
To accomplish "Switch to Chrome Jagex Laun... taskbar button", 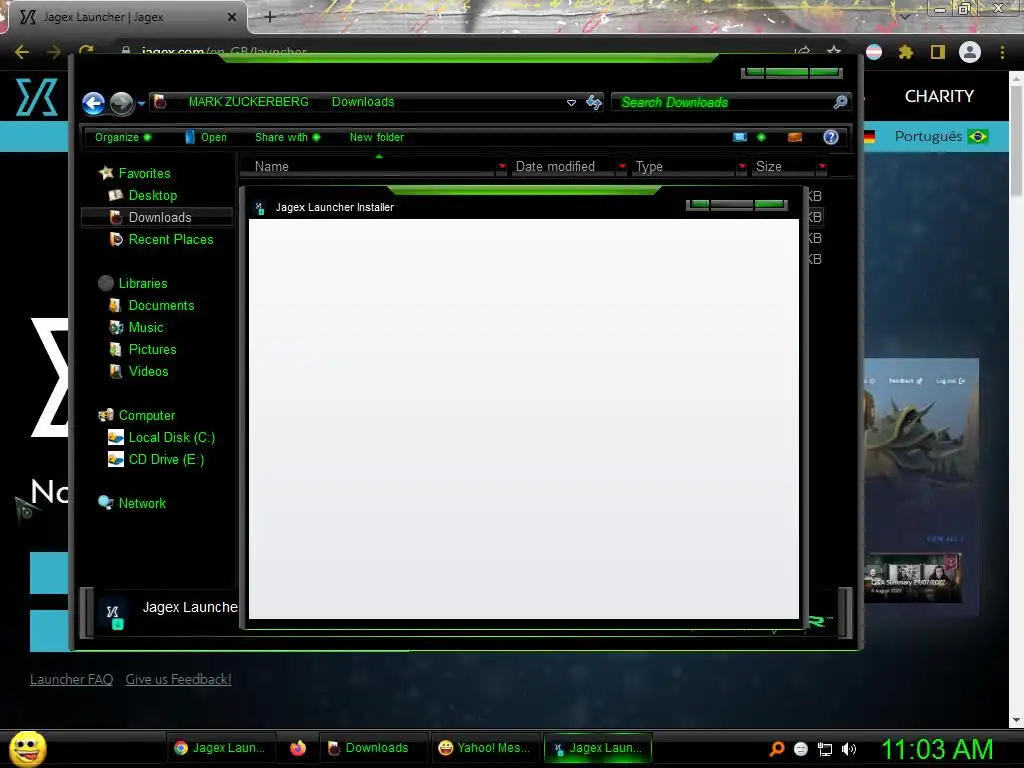I will [219, 748].
